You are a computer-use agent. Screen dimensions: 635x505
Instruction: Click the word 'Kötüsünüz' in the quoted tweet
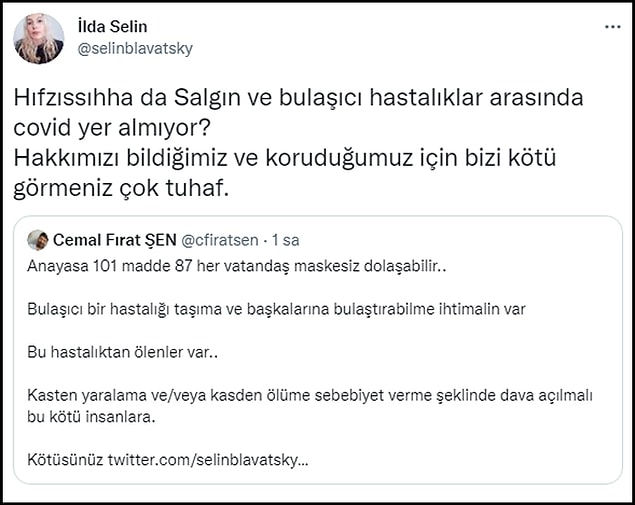(x=65, y=460)
